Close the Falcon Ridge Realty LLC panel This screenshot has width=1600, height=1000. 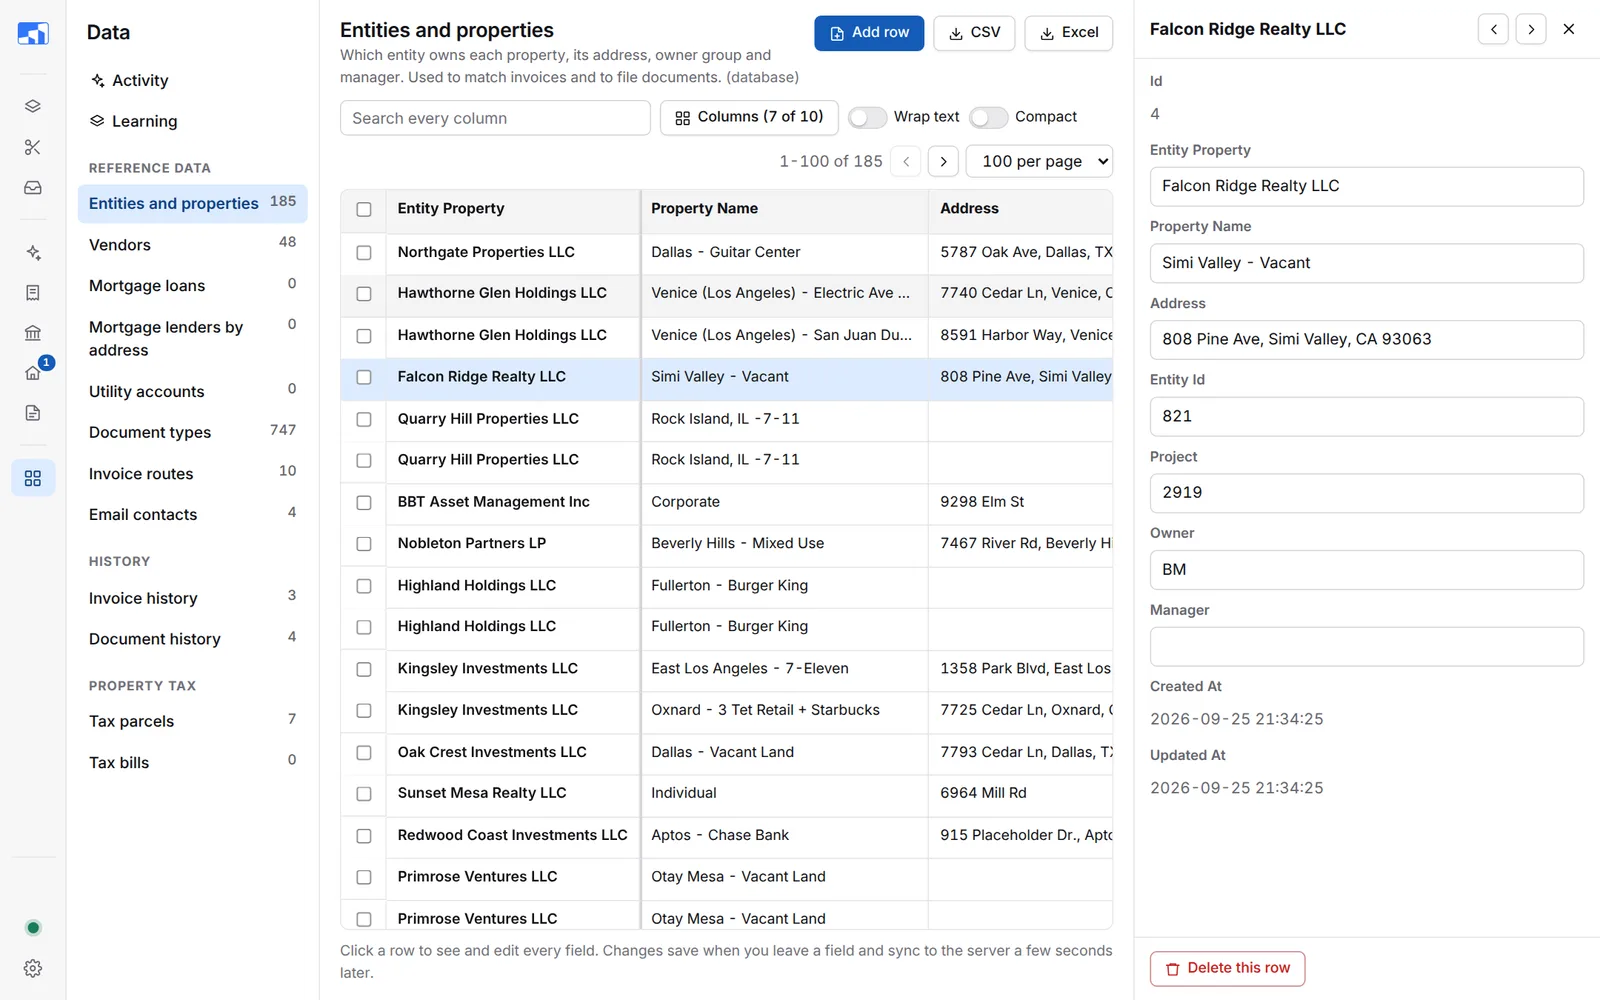click(1569, 29)
